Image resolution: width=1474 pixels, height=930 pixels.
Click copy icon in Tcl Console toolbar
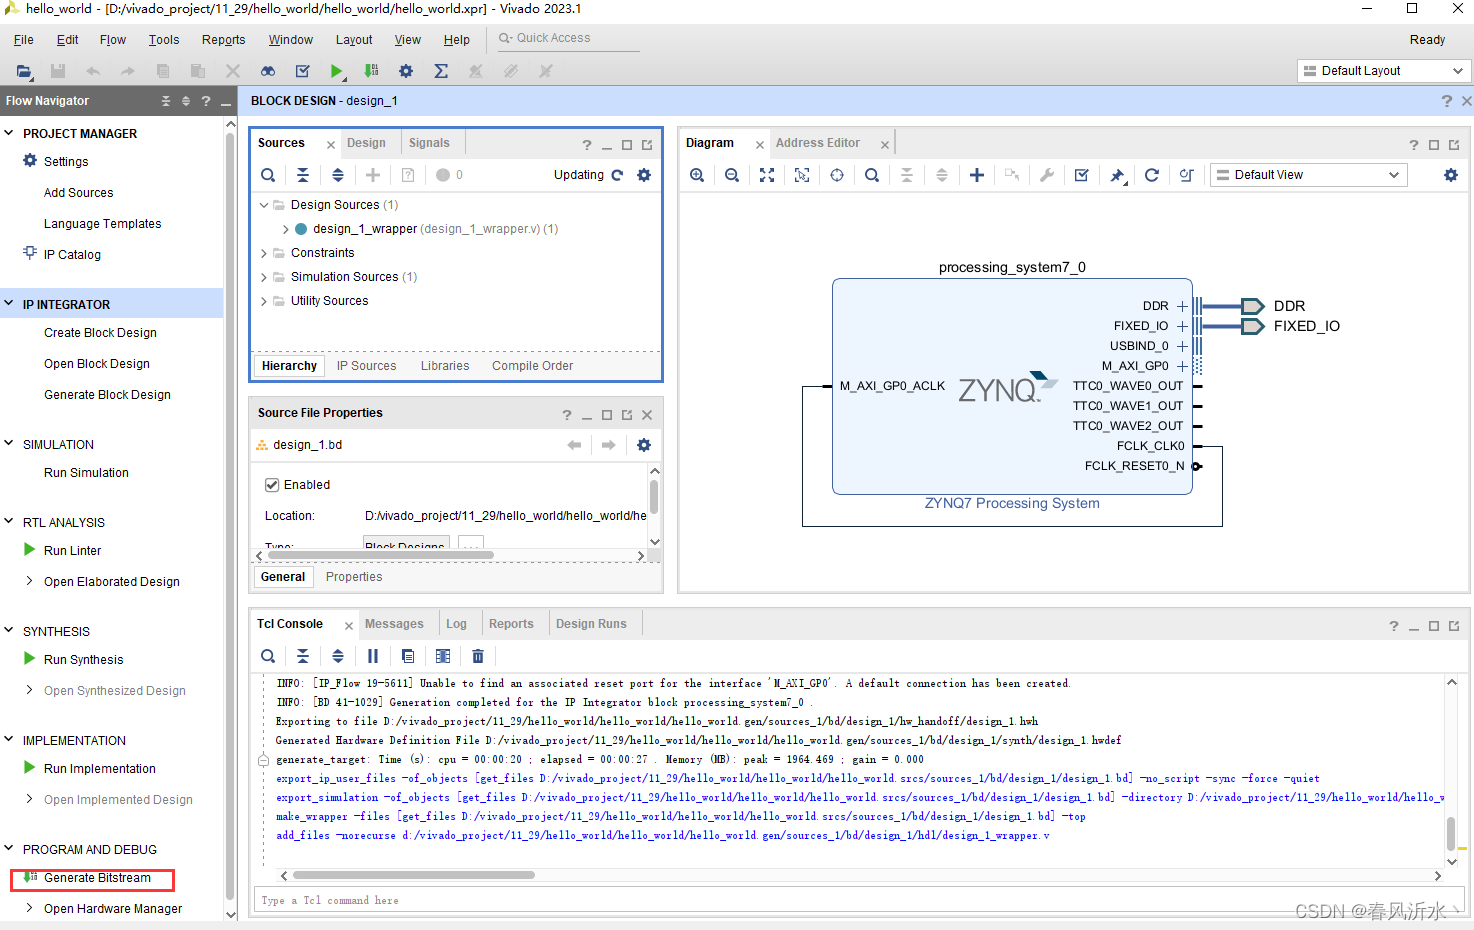pyautogui.click(x=408, y=656)
